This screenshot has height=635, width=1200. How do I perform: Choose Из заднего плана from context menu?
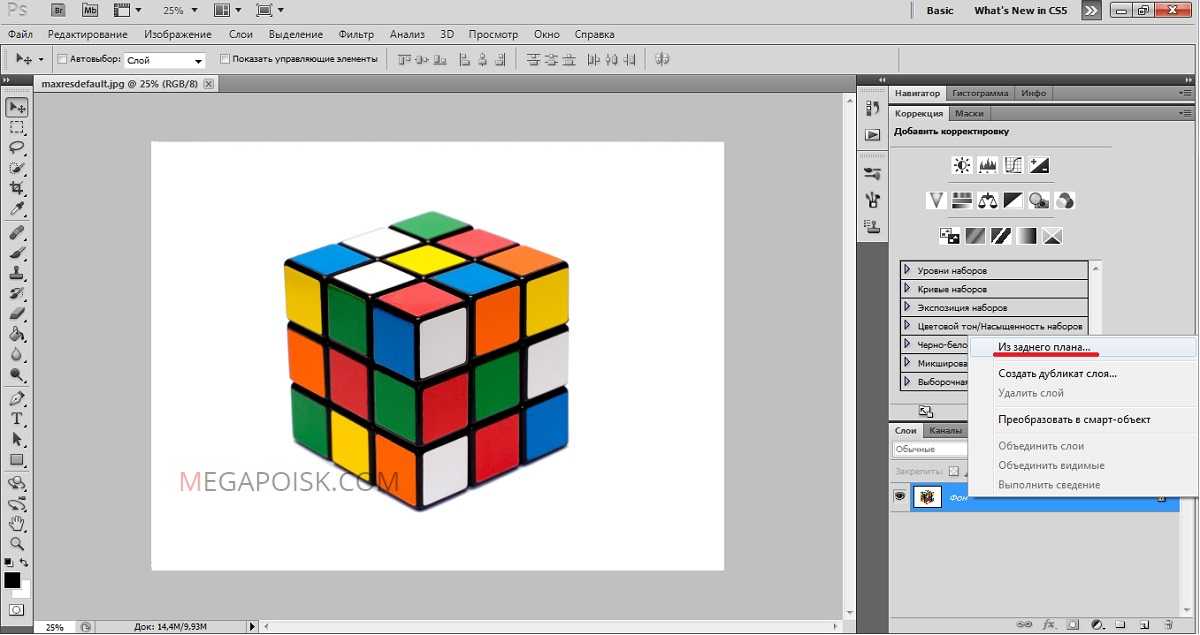1044,347
